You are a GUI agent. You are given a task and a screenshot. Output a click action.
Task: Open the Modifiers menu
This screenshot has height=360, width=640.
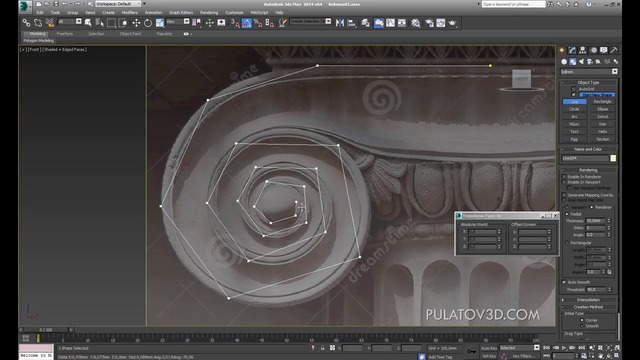click(129, 13)
